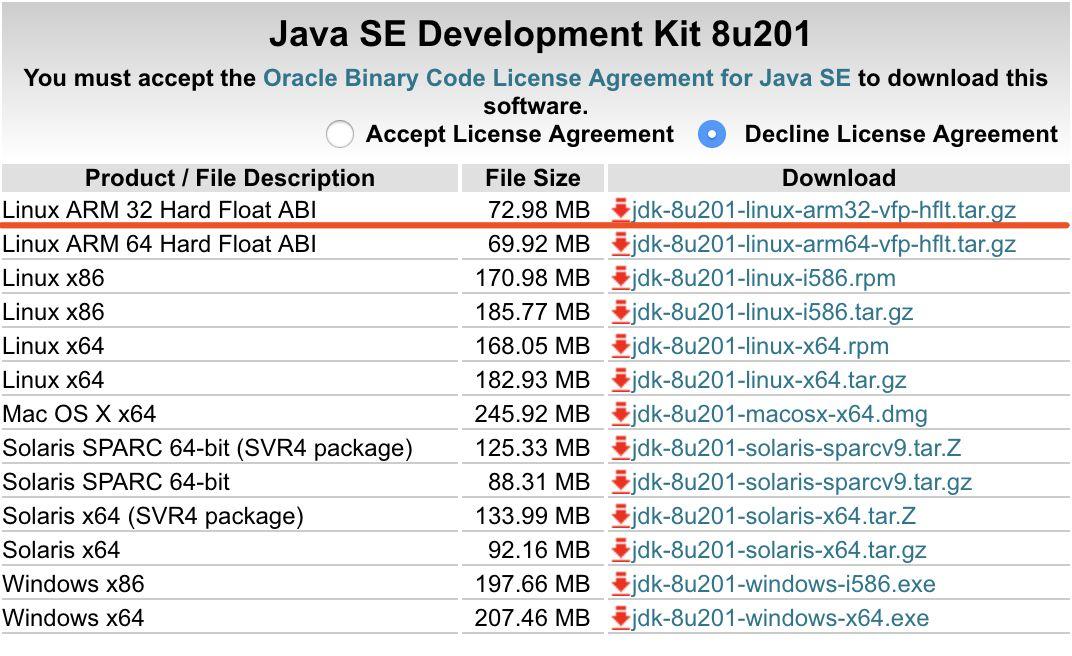Click the download icon beside jdk-8u201-windows-x64.exe

coord(621,617)
